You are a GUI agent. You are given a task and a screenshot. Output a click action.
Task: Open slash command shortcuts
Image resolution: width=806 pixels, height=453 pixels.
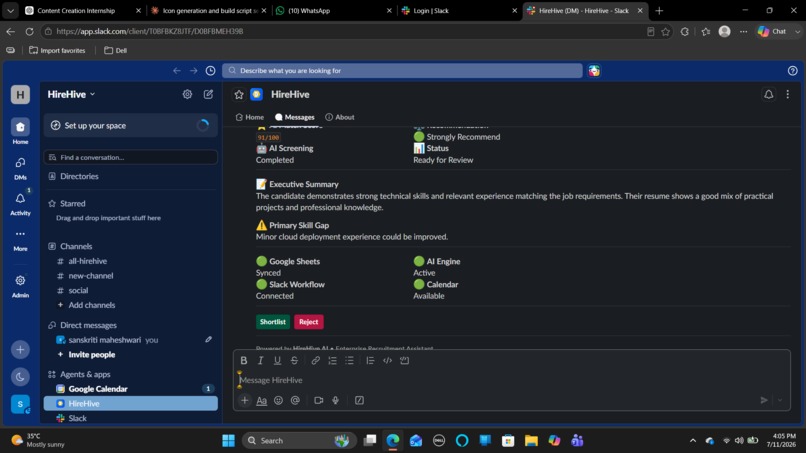coord(359,400)
